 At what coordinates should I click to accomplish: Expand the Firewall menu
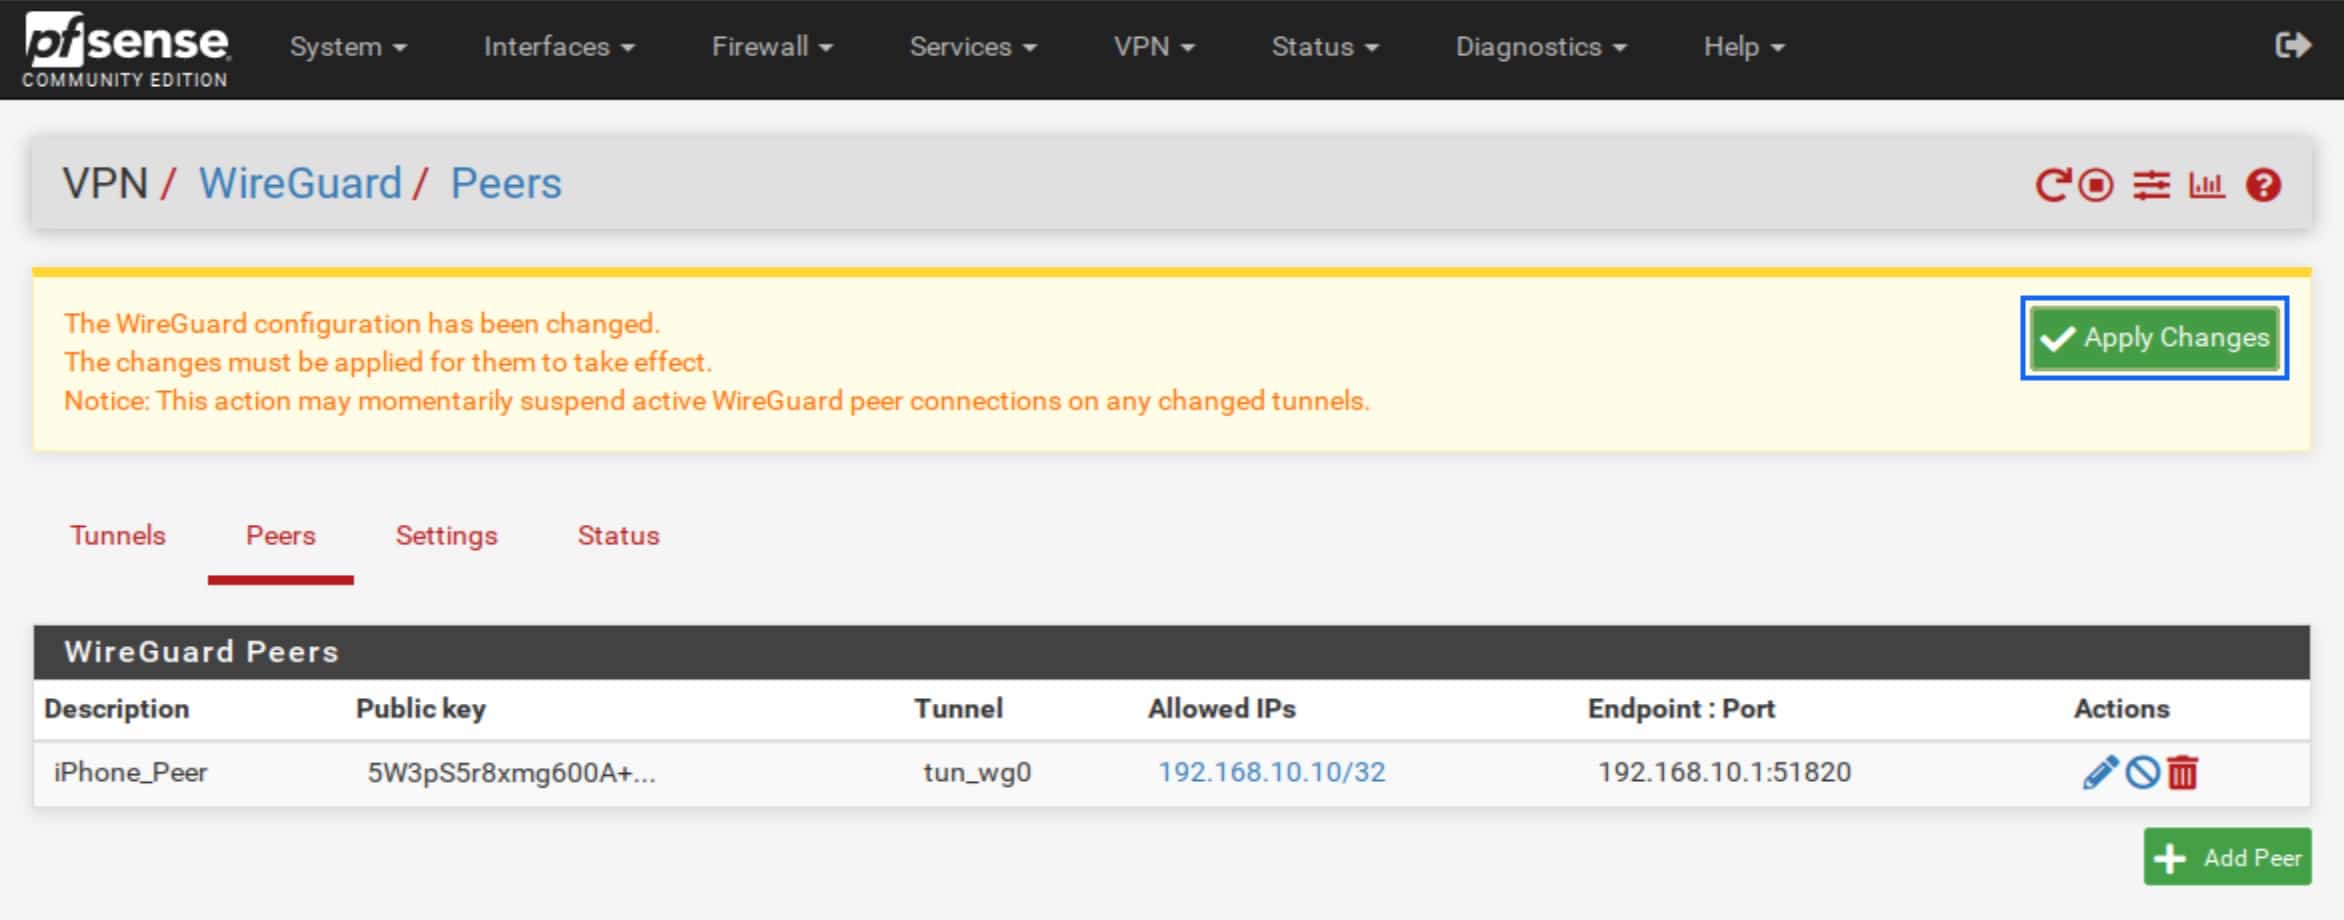point(772,46)
